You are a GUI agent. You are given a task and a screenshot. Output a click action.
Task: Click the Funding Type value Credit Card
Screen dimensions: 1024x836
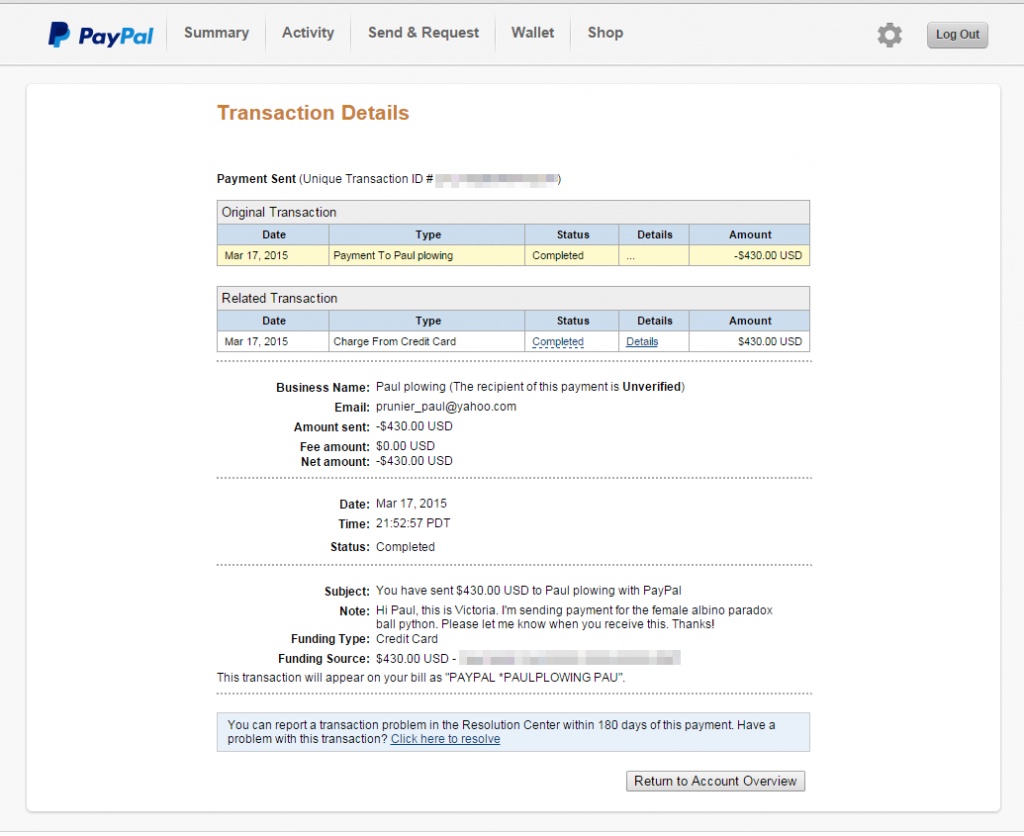tap(407, 639)
